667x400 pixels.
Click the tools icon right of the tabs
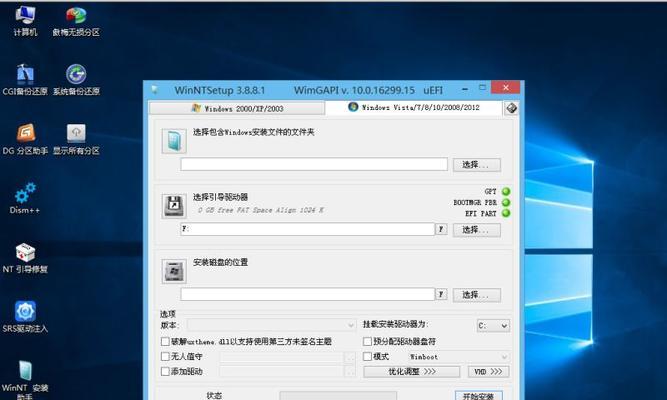coord(511,108)
